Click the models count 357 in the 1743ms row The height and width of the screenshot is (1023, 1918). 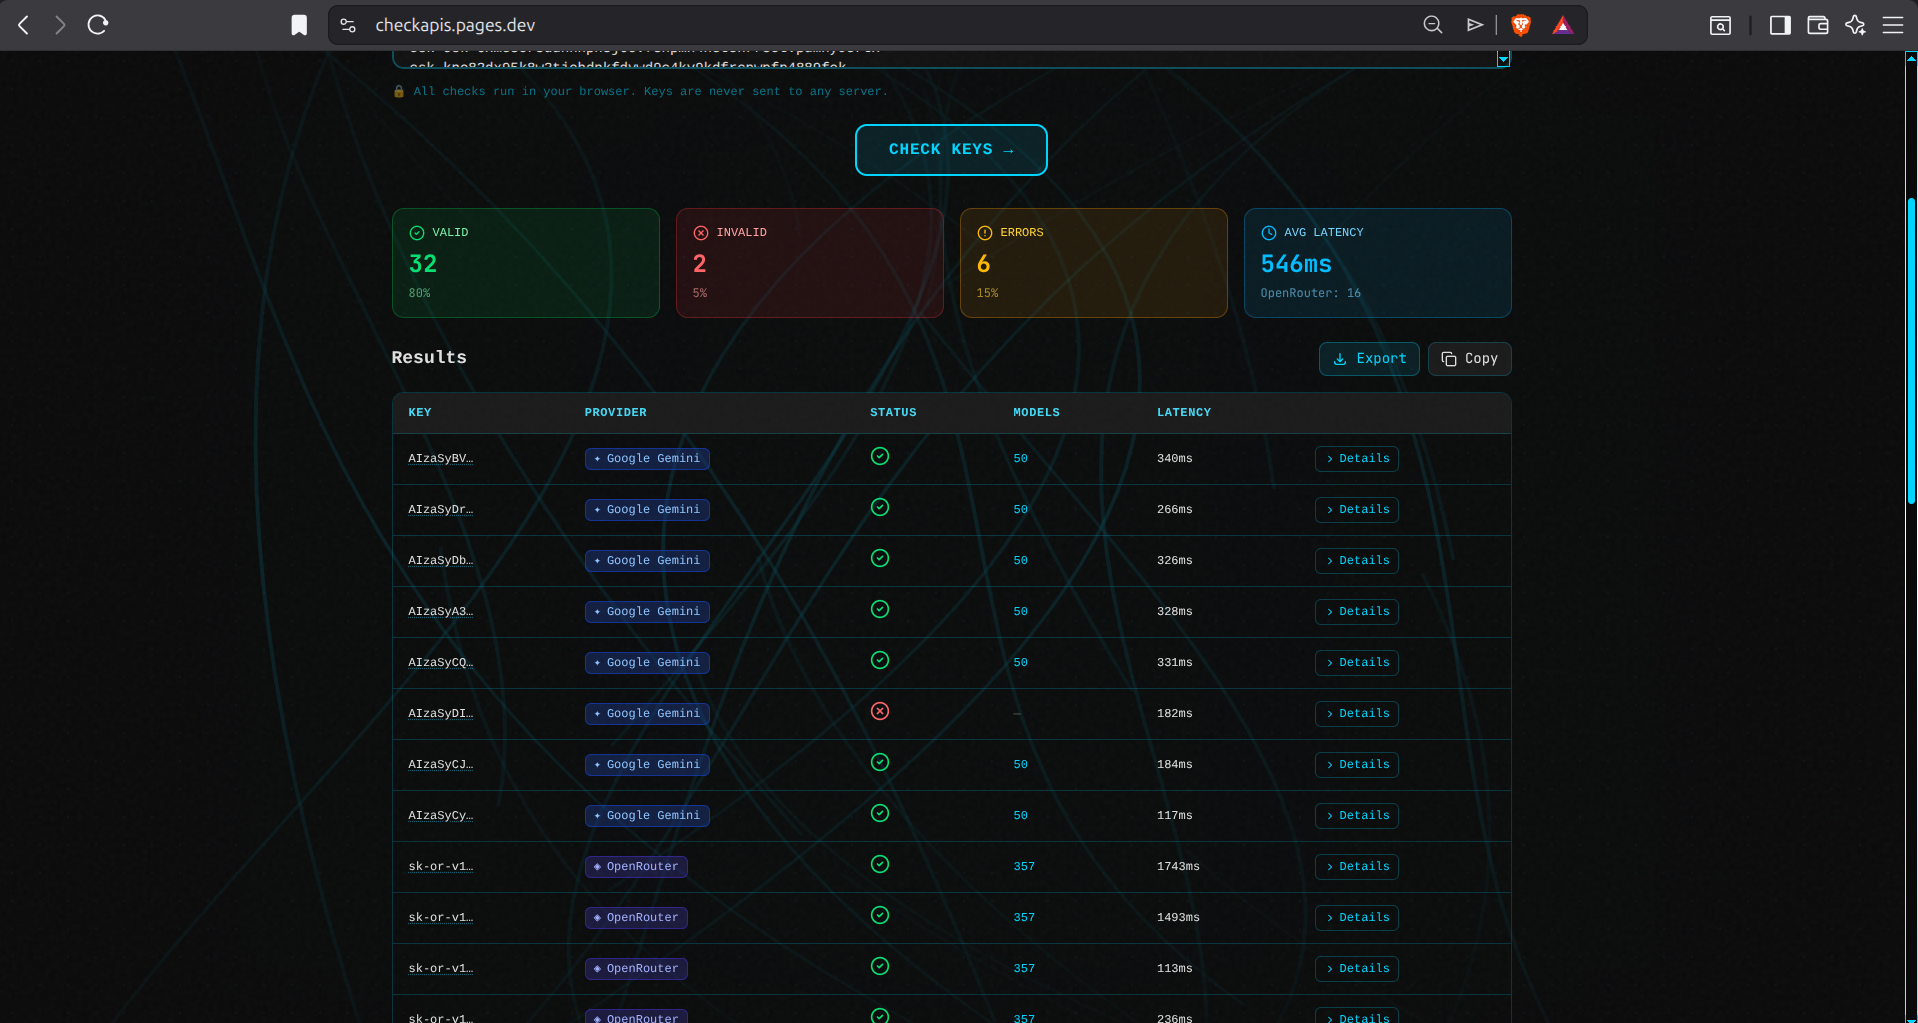[x=1024, y=867]
